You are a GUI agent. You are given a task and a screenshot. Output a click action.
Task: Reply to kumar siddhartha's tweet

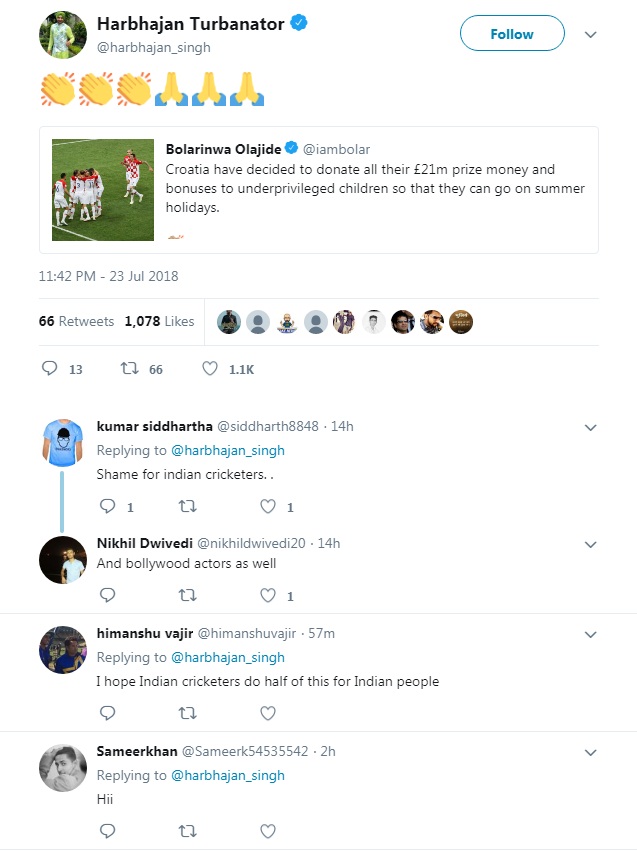(x=107, y=507)
